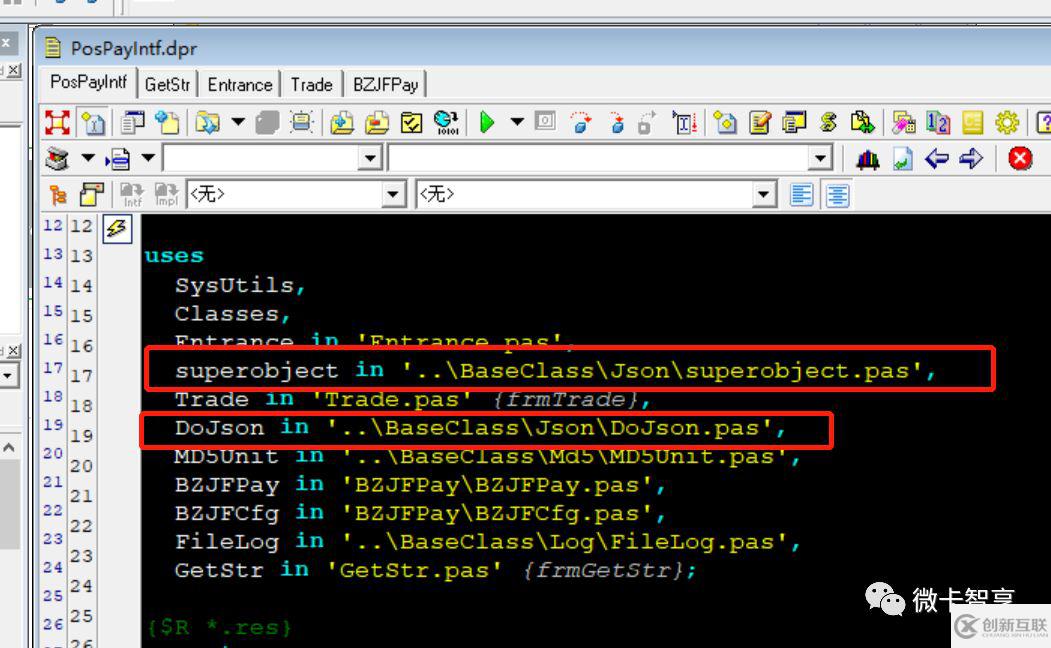
Task: Expand the right <无> combo box
Action: coord(764,194)
